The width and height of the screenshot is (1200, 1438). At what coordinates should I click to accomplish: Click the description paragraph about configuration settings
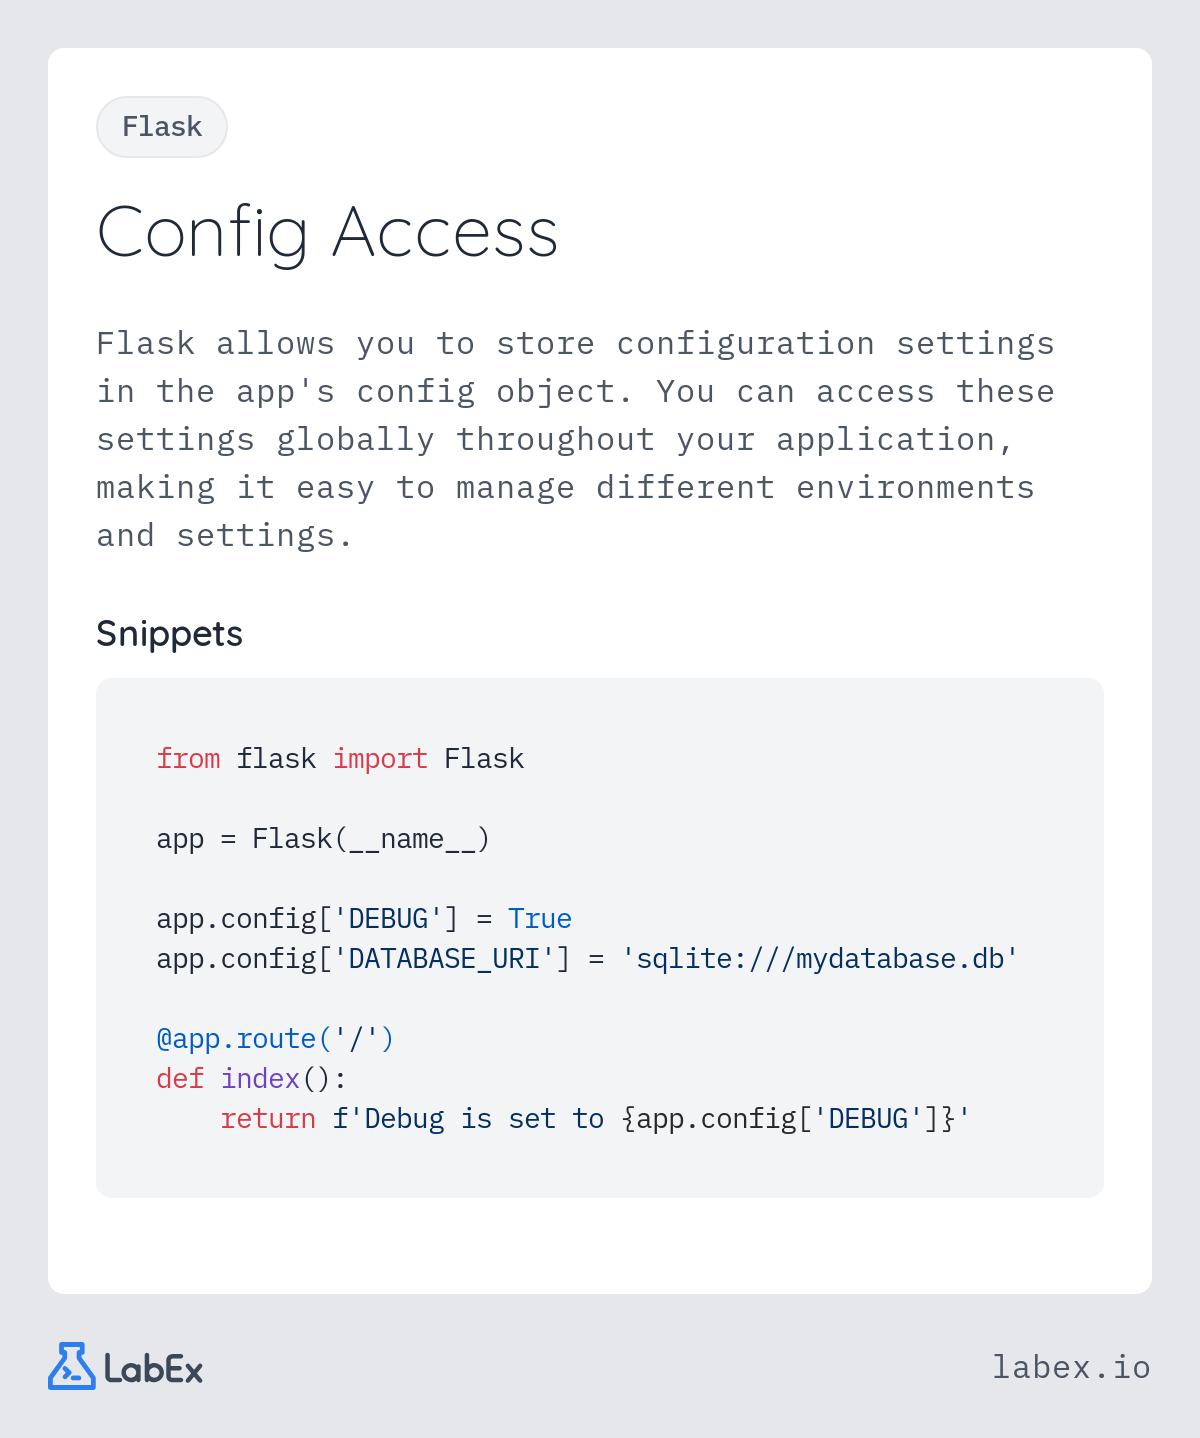coord(575,440)
